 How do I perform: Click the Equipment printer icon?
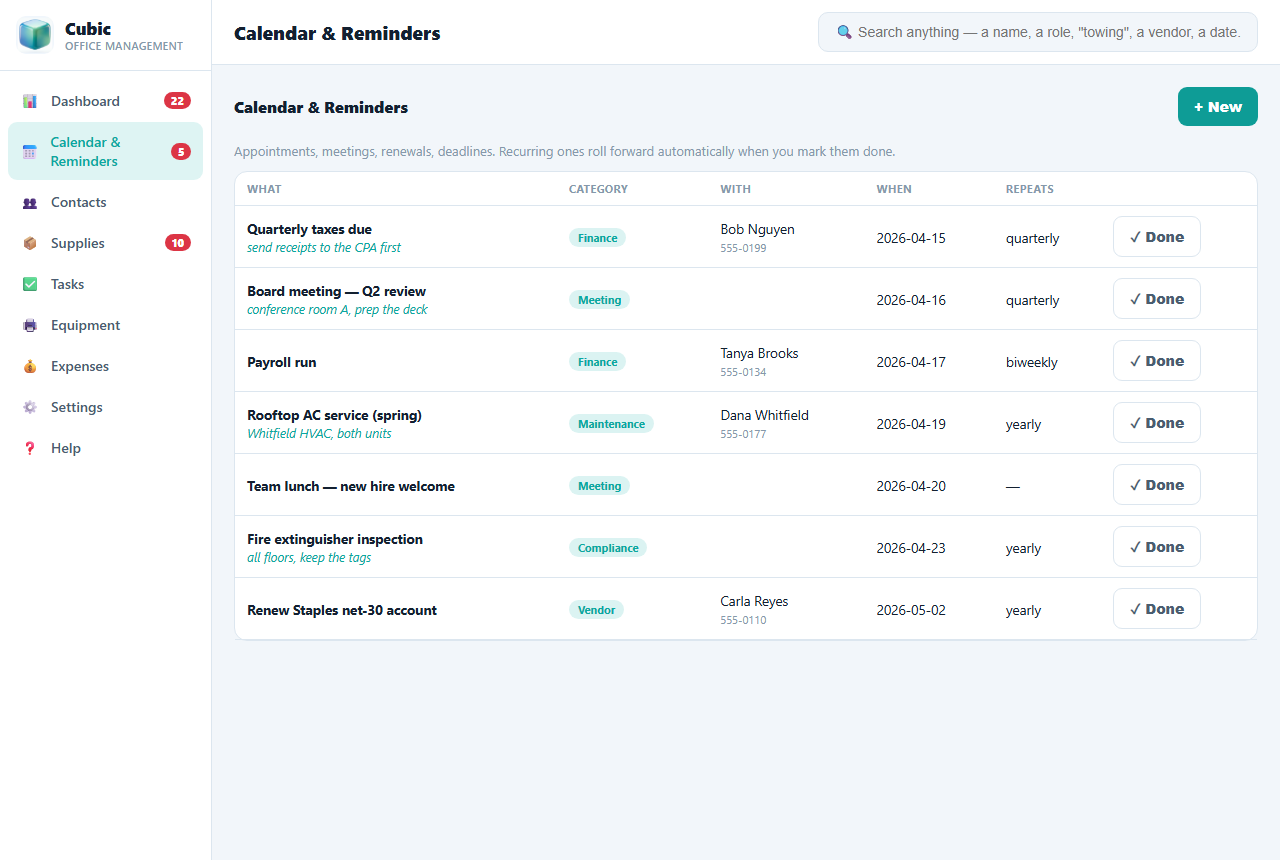click(30, 325)
